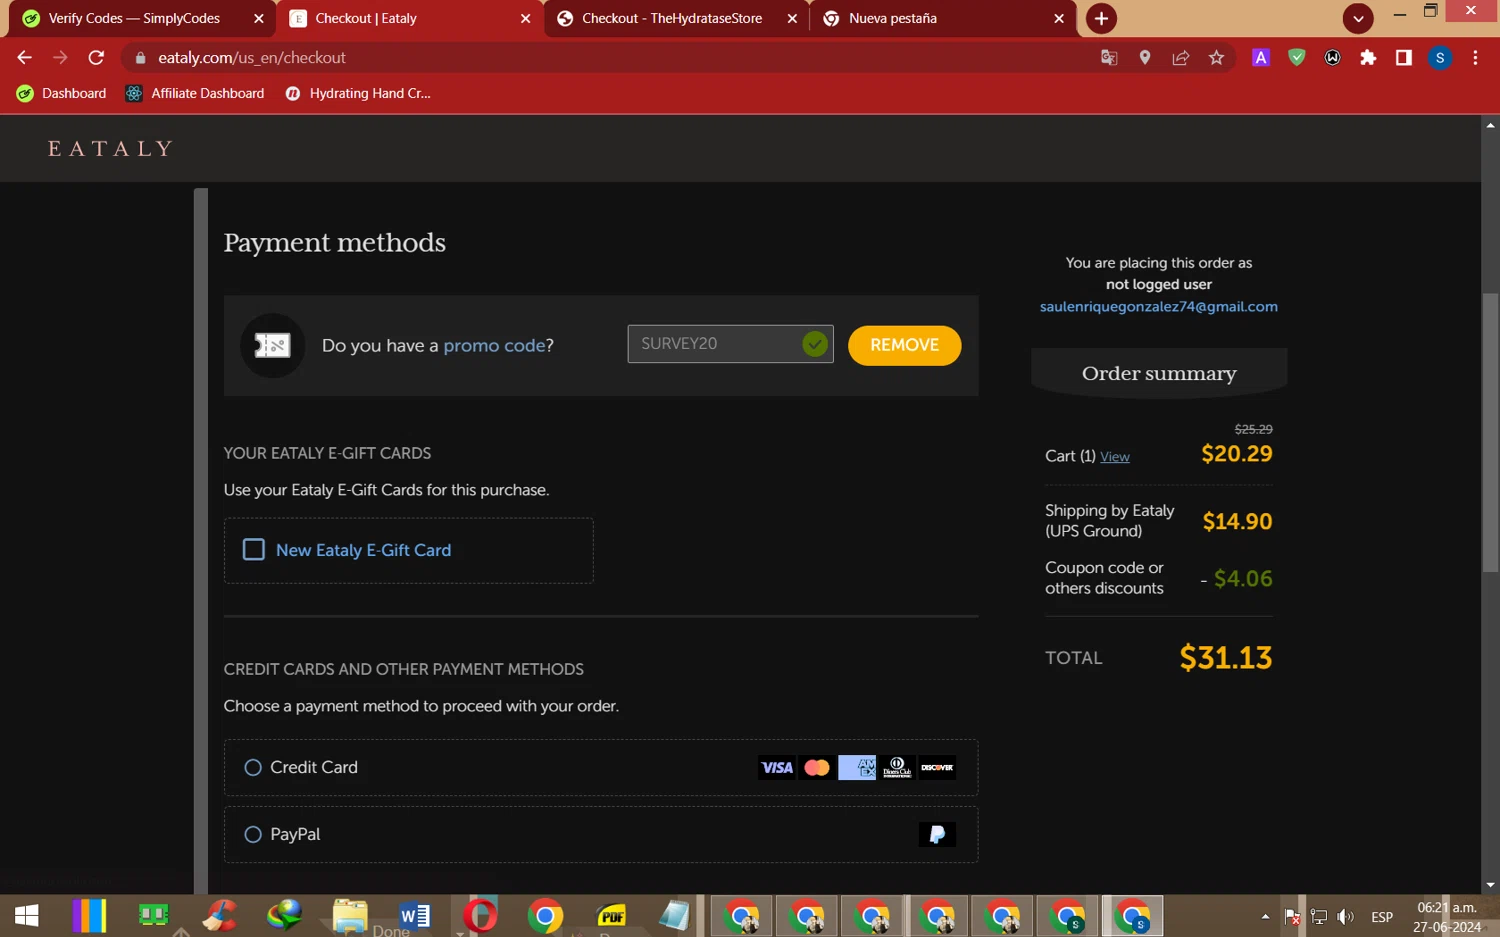Reload the Eataly checkout page
This screenshot has height=937, width=1500.
pos(96,58)
